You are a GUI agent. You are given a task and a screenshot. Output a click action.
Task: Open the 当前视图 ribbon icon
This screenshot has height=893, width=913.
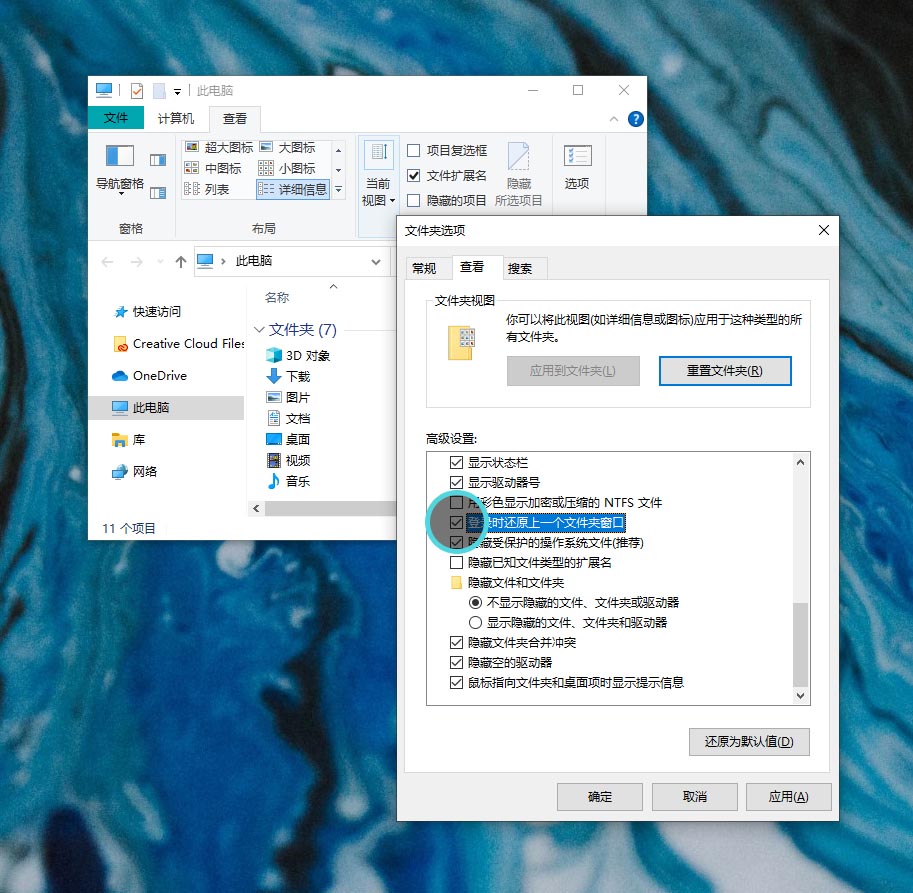click(378, 170)
